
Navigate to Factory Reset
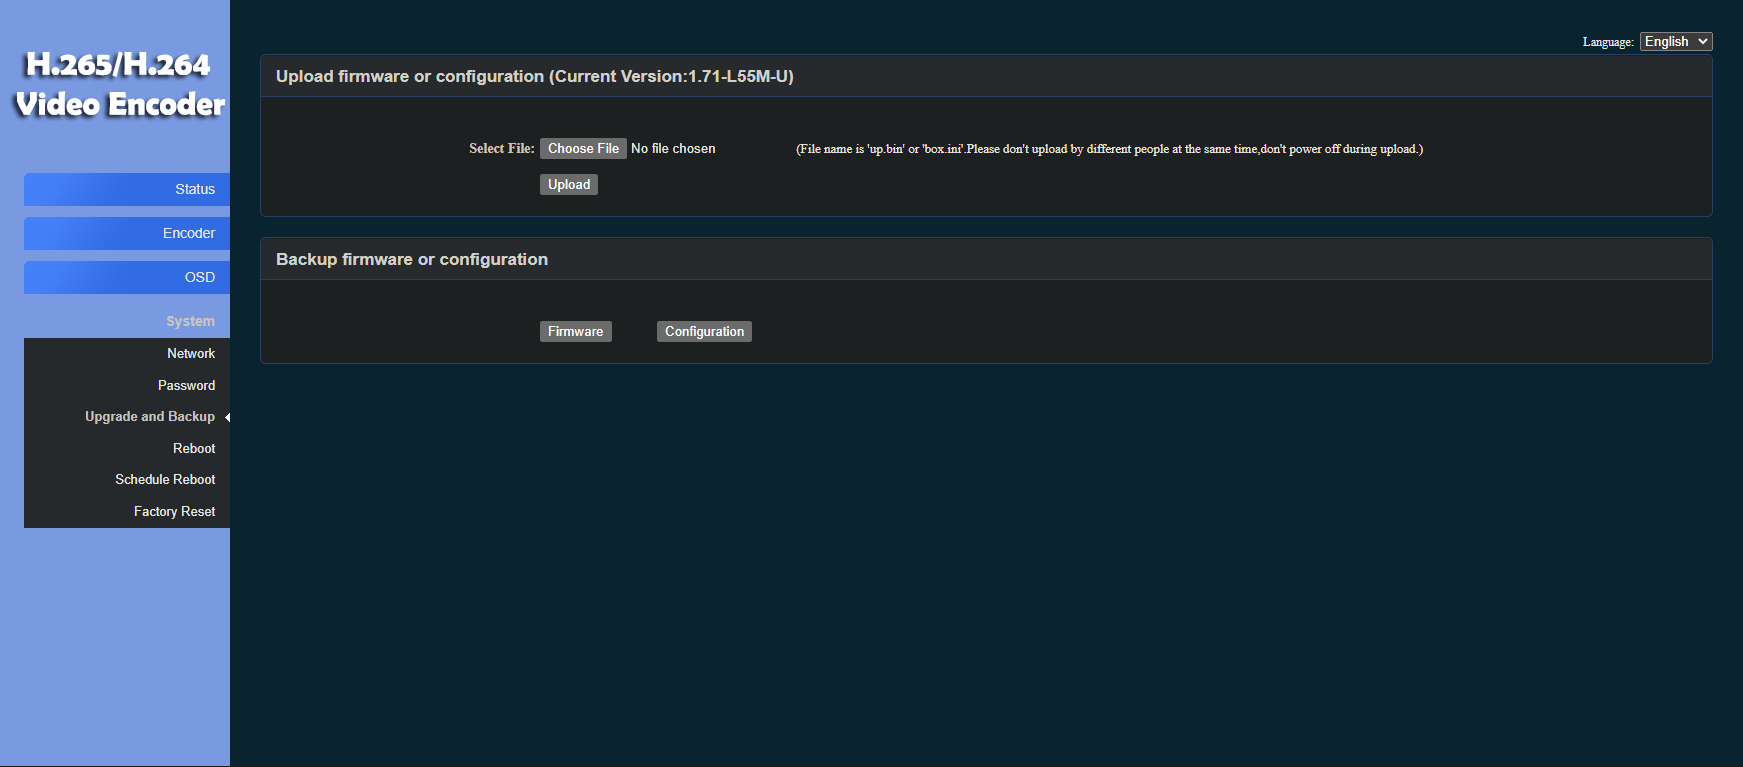[x=174, y=511]
